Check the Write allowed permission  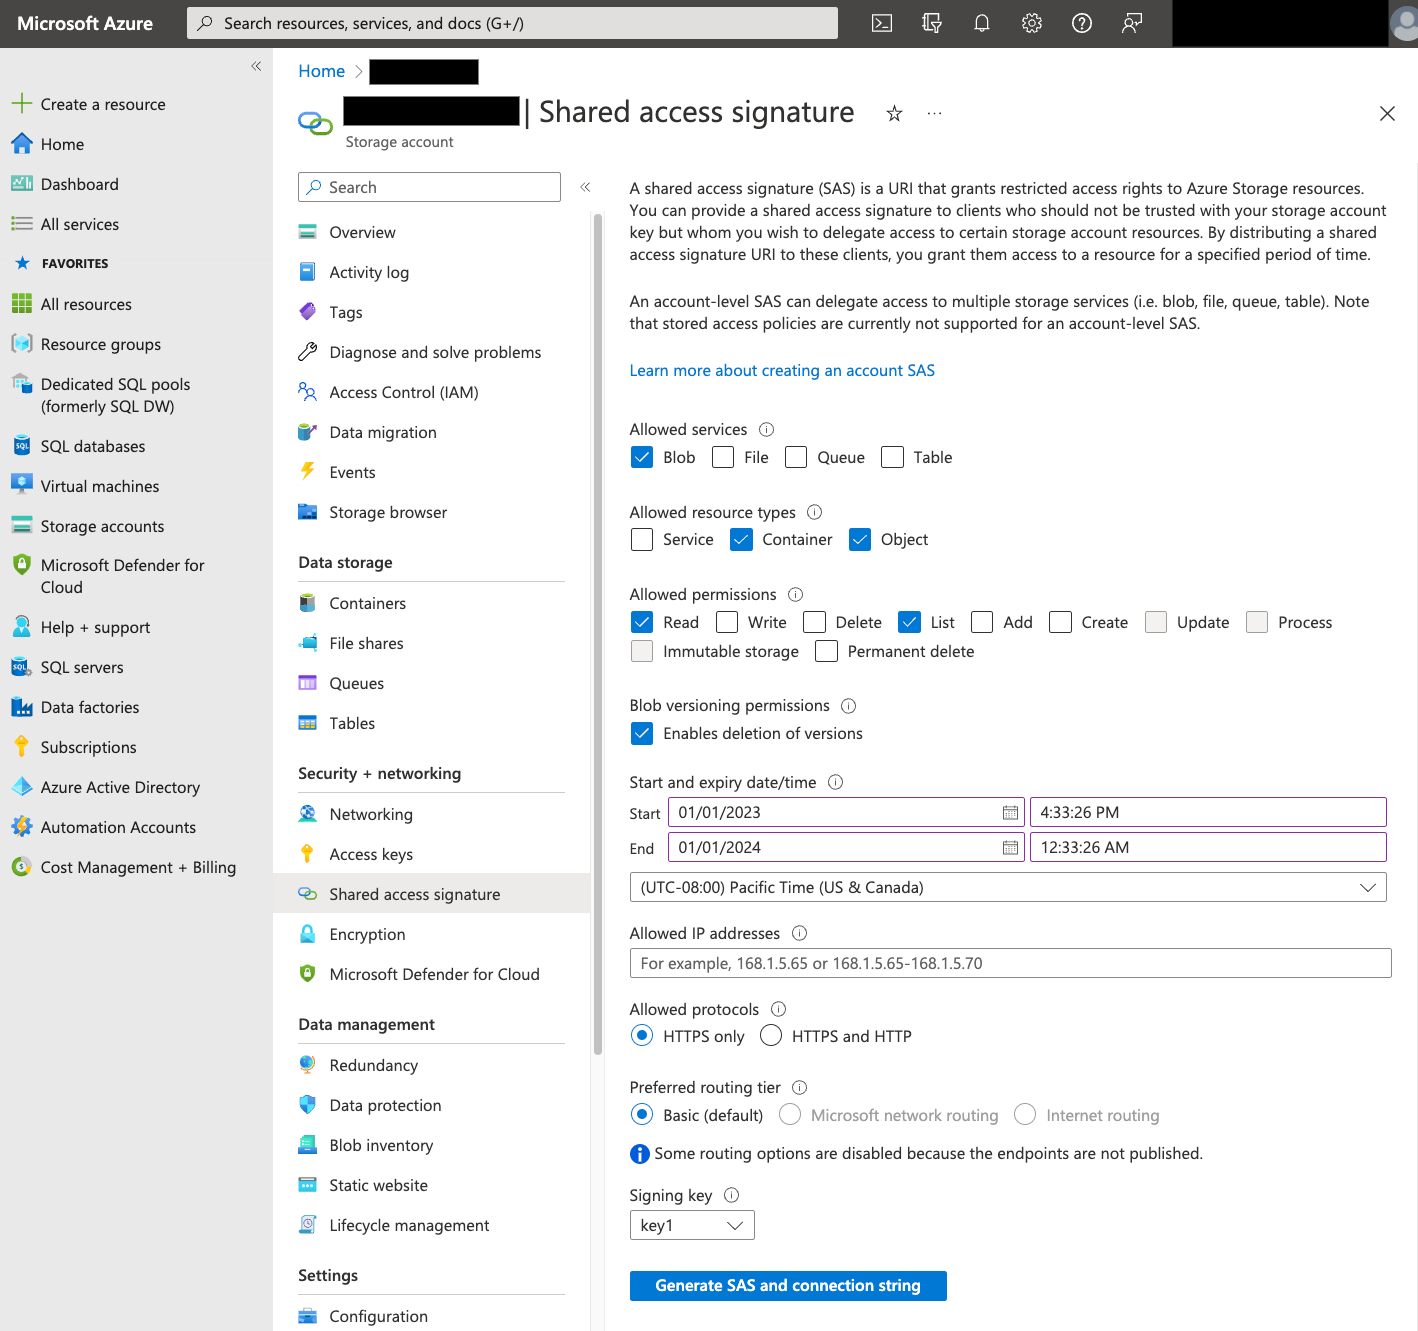(726, 621)
